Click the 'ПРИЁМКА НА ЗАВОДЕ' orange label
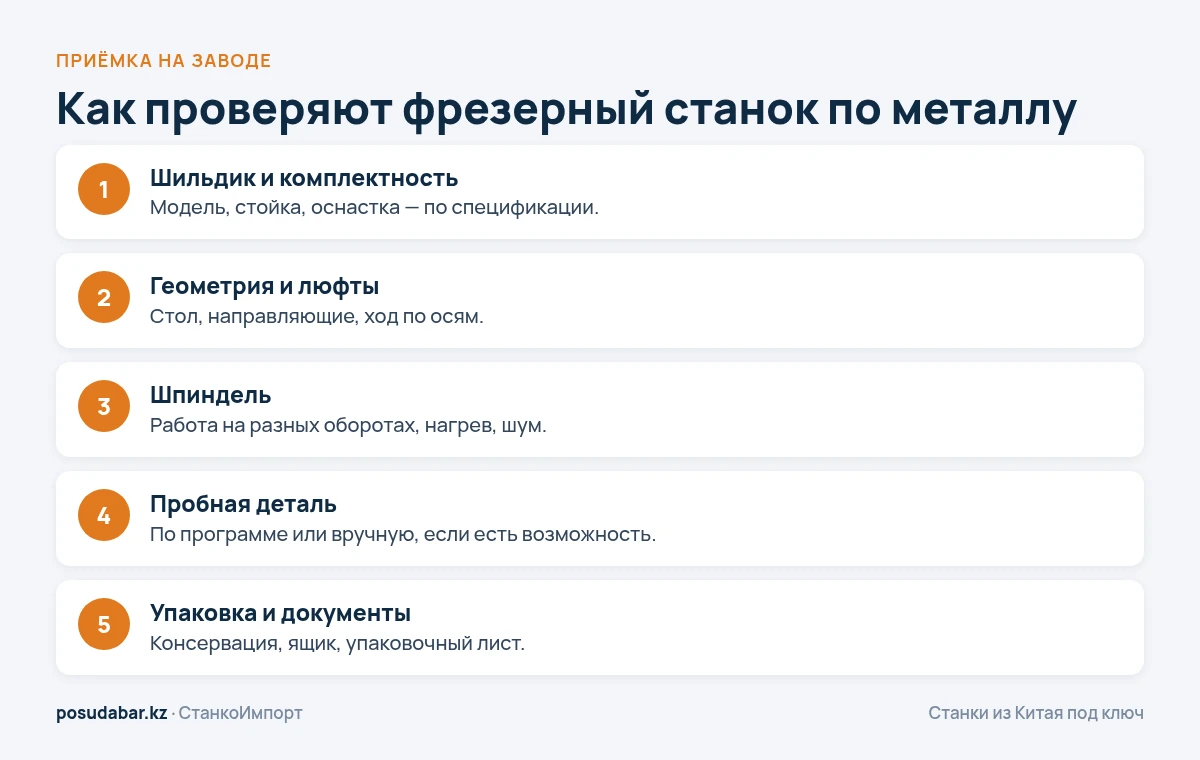 tap(164, 61)
